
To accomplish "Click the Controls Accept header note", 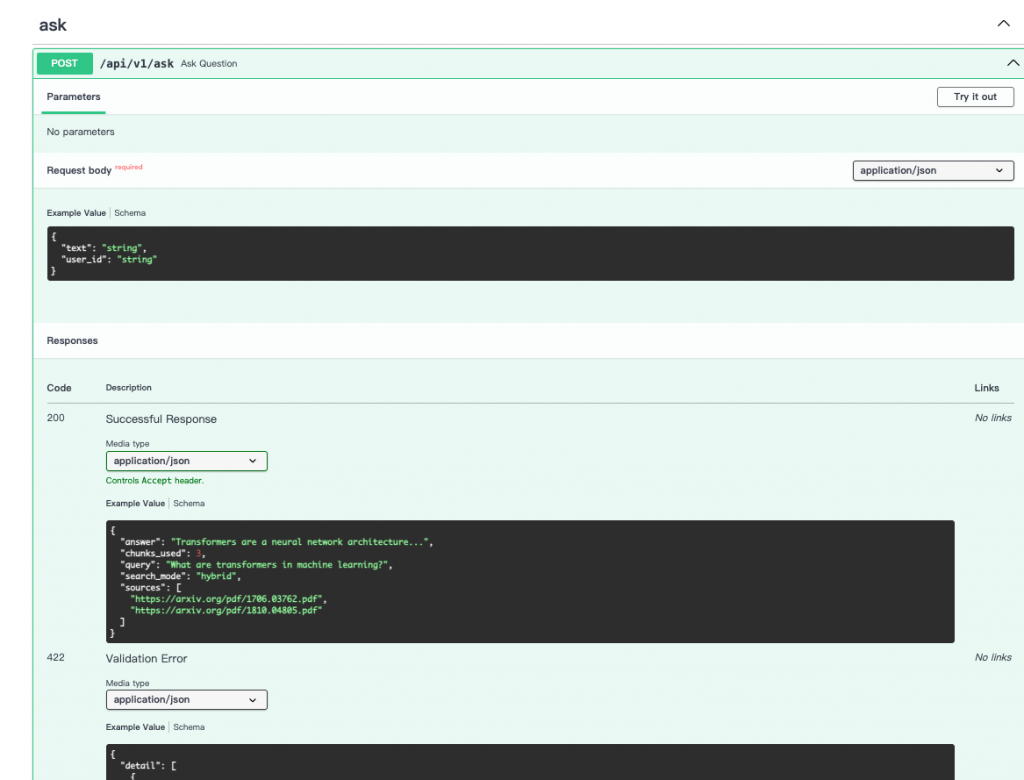I will tap(155, 481).
